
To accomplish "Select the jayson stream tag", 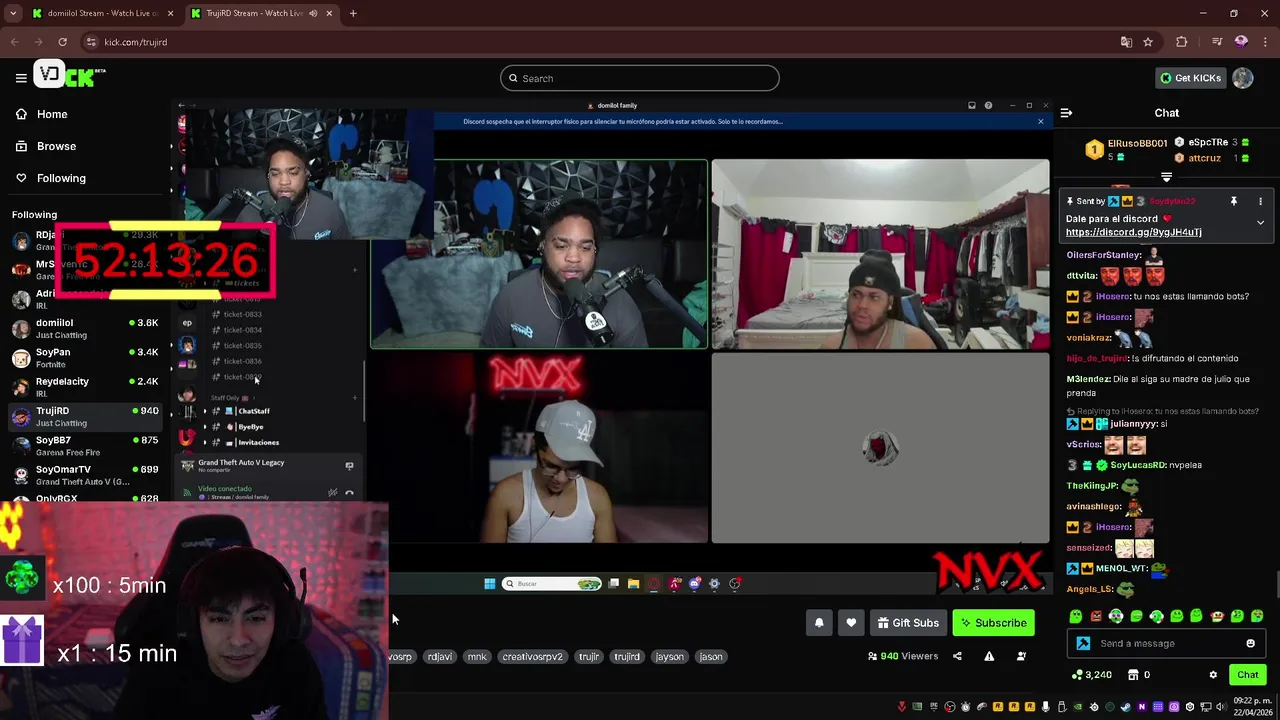I will click(669, 657).
